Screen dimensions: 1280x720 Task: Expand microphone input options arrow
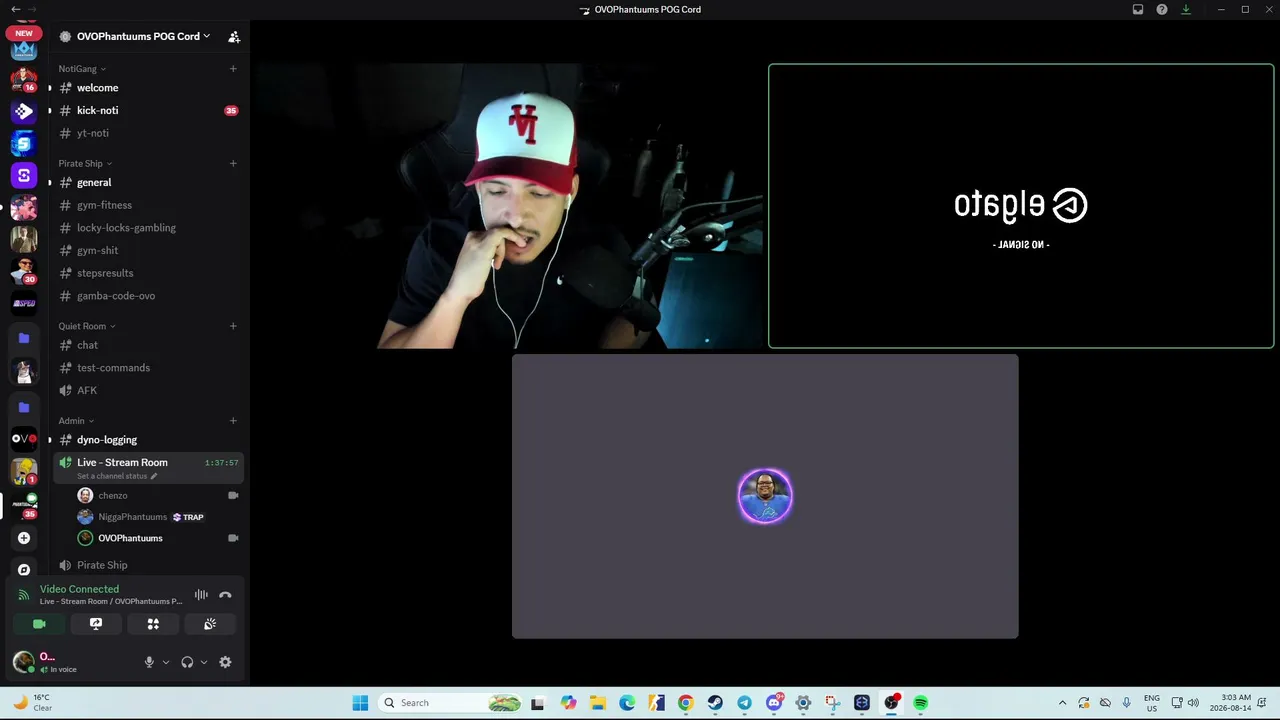(165, 662)
